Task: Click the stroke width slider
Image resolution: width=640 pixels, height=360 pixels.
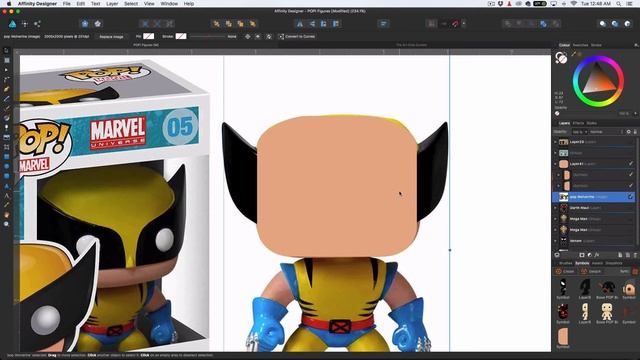Action: (207, 36)
